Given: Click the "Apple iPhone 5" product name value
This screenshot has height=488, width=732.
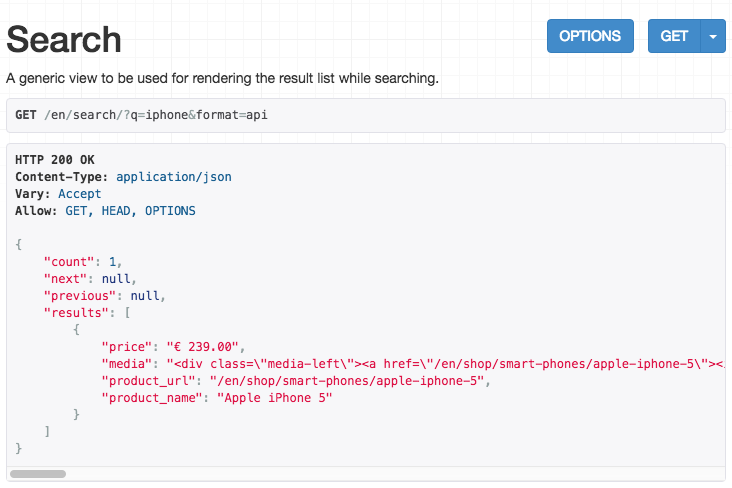Looking at the screenshot, I should tap(274, 398).
